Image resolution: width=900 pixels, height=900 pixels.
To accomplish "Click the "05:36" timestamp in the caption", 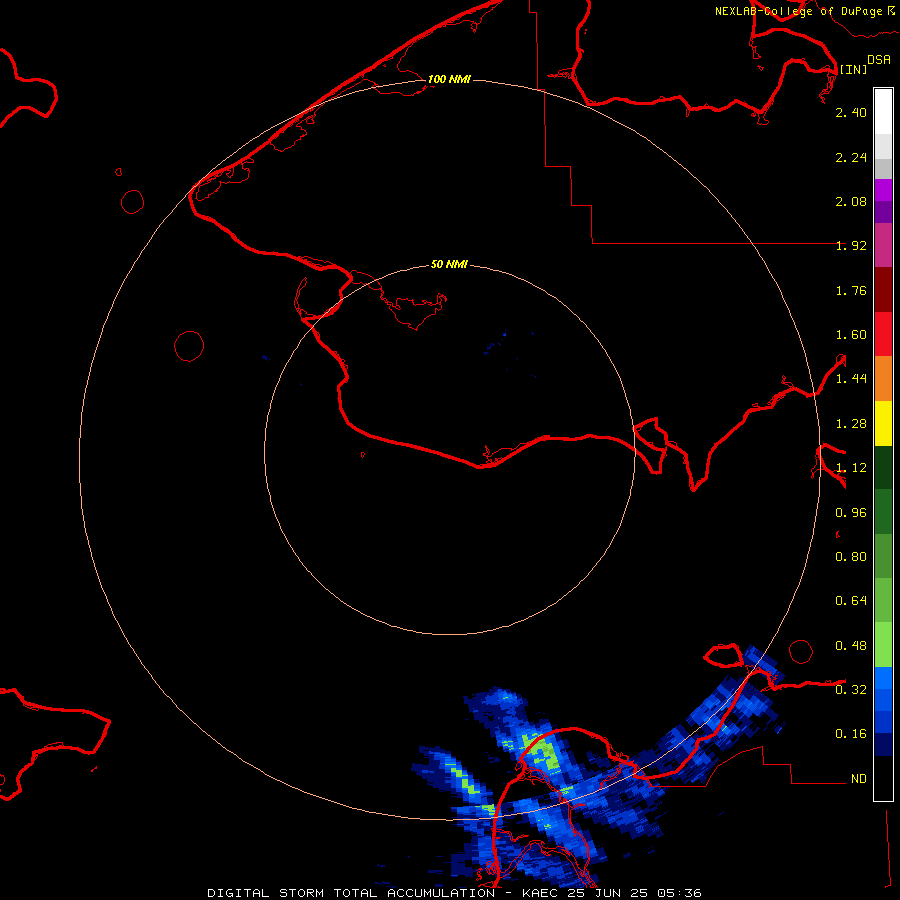I will [679, 893].
